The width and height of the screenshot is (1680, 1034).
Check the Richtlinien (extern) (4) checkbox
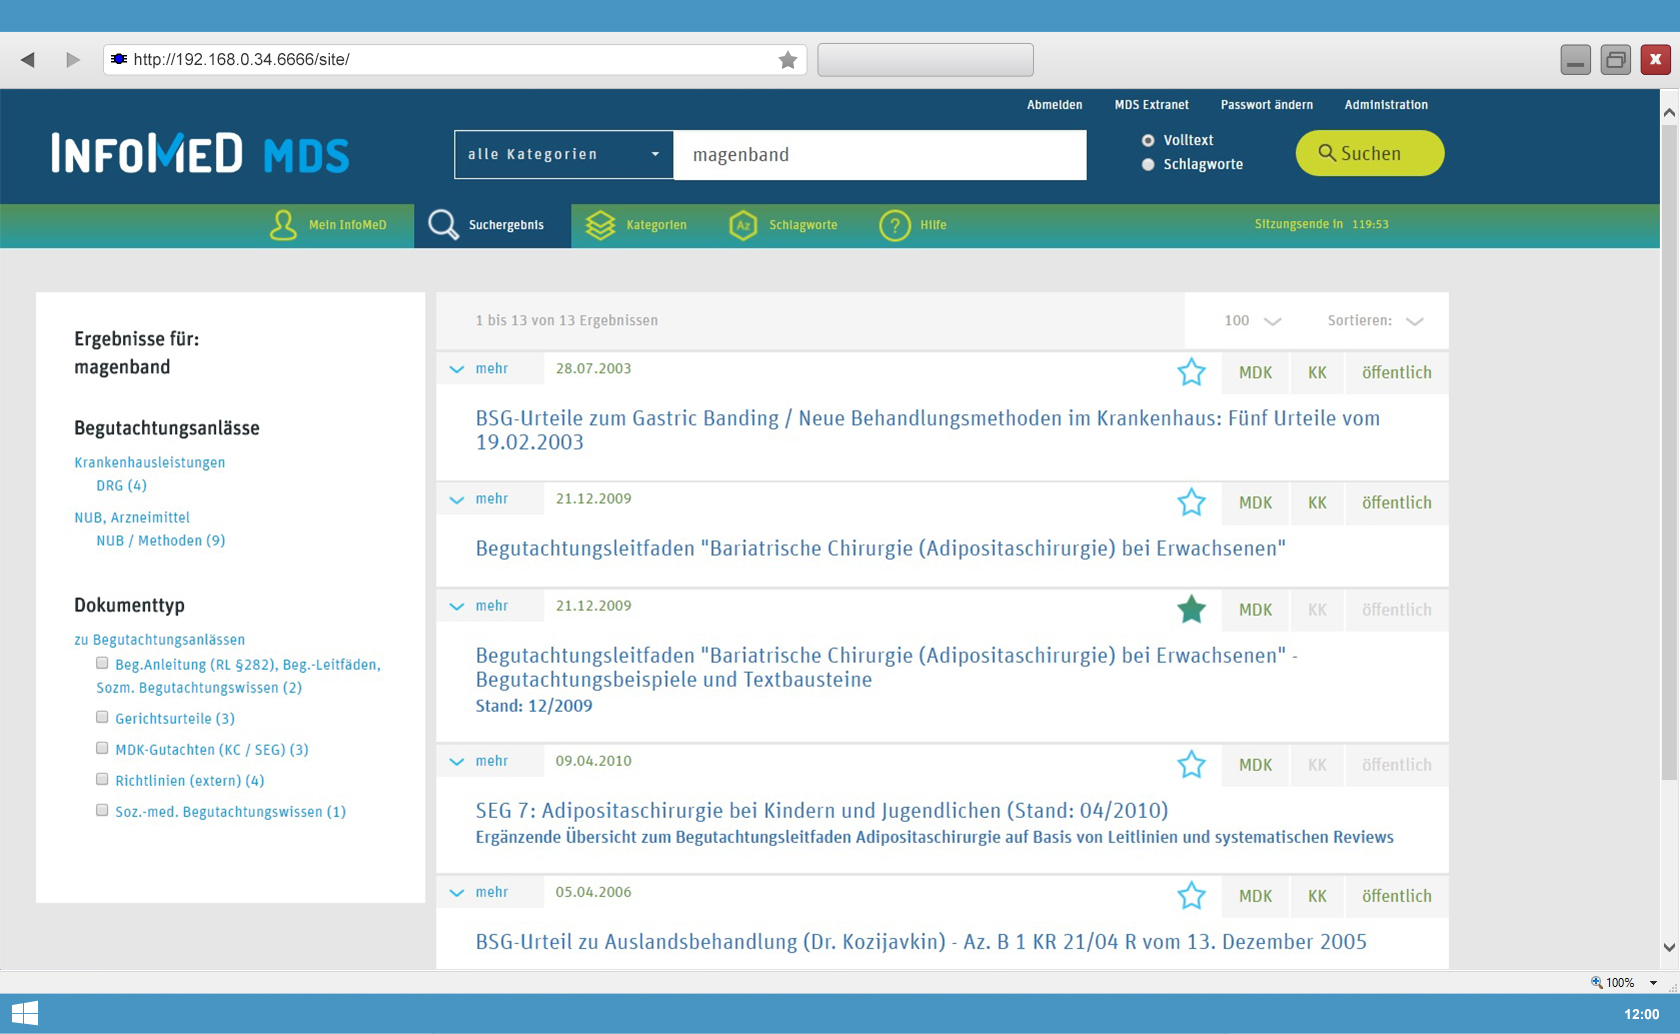point(102,779)
